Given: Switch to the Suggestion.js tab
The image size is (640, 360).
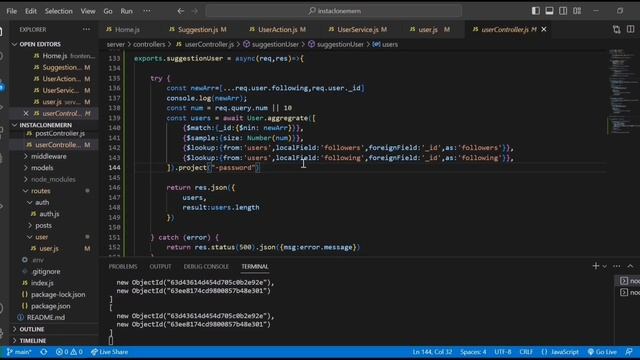Looking at the screenshot, I should point(198,29).
